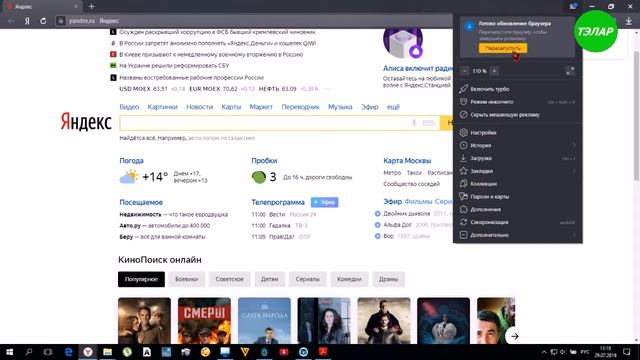The width and height of the screenshot is (640, 360).
Task: Go back with the back arrow
Action: (x=11, y=21)
